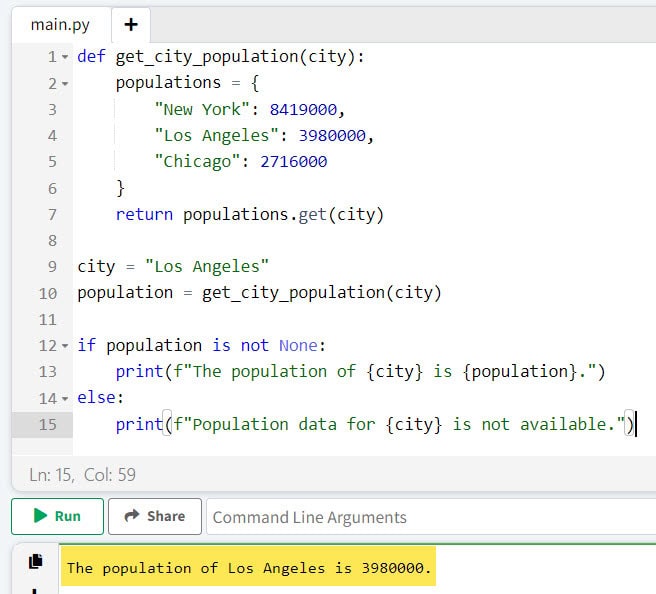The height and width of the screenshot is (594, 656).
Task: Click the number 3980000 on line 4
Action: coord(332,136)
